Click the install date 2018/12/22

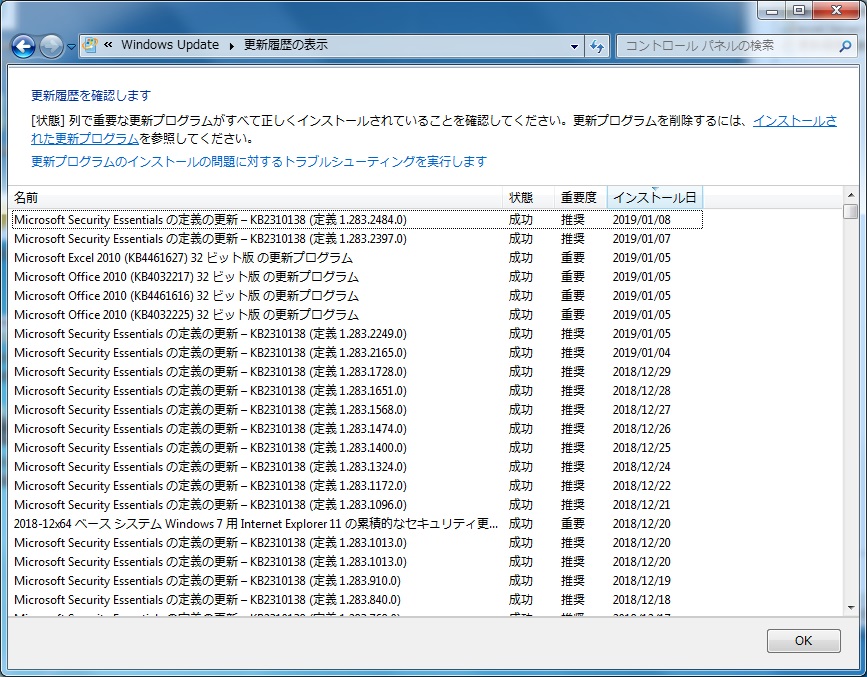641,486
